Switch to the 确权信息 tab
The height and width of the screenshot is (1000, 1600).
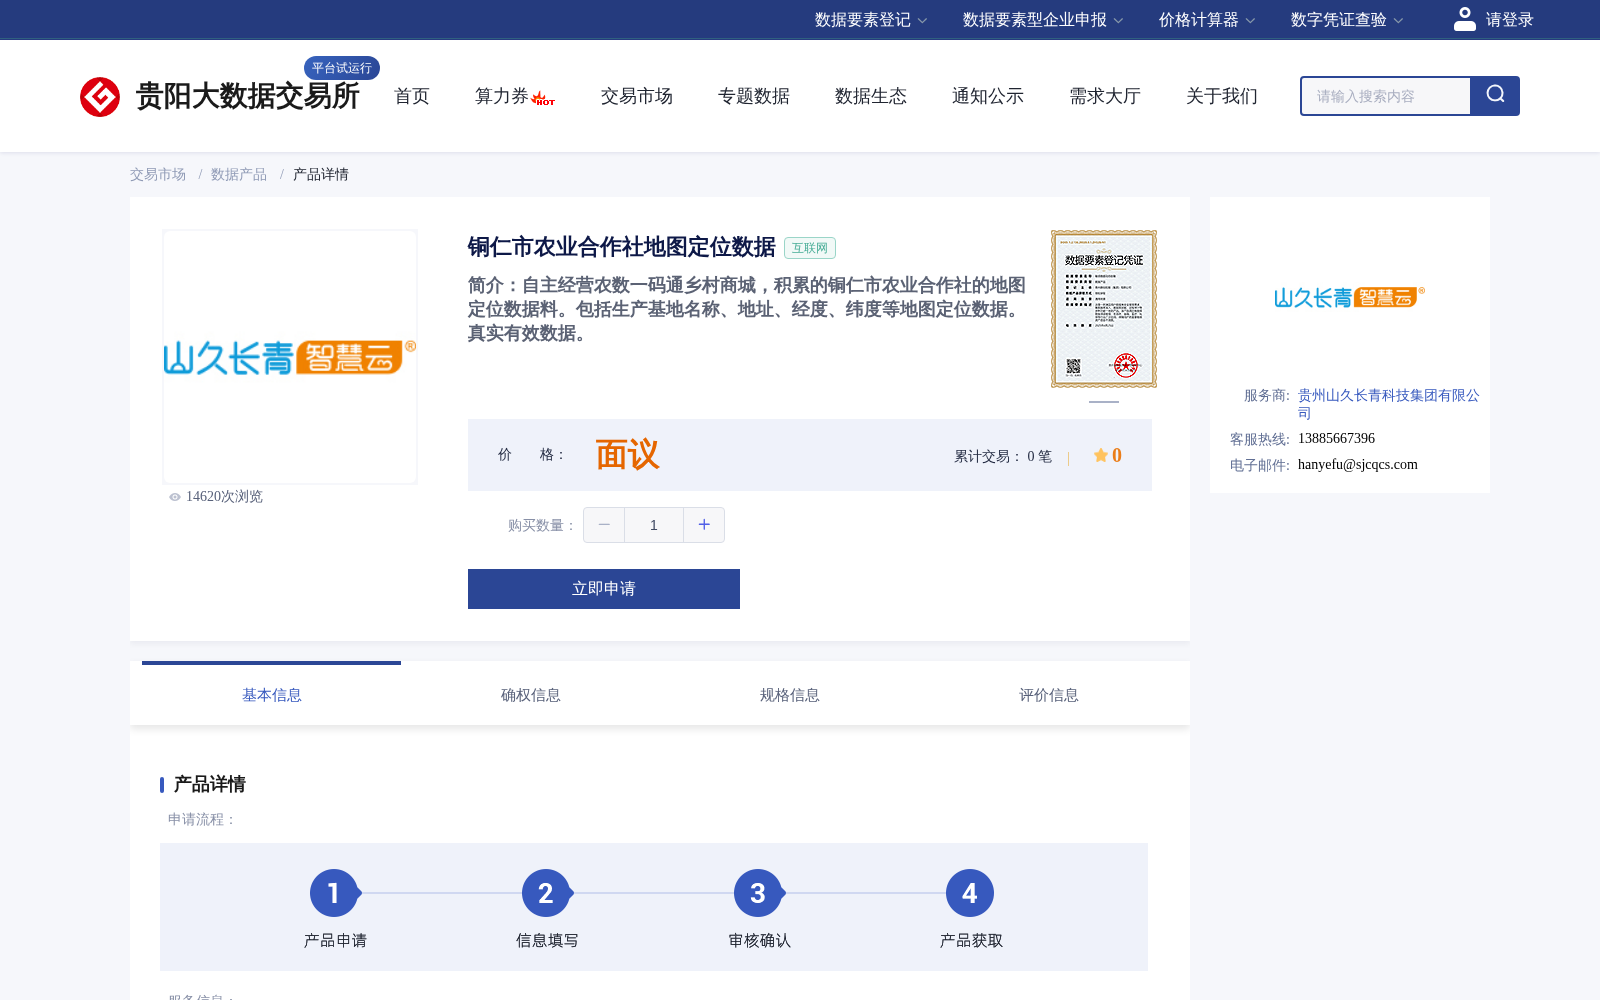point(531,695)
